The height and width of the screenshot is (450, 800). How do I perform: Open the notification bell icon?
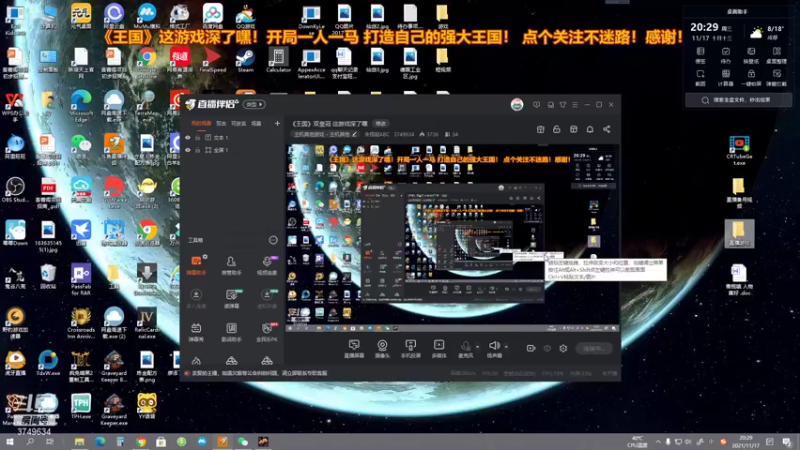coord(590,130)
